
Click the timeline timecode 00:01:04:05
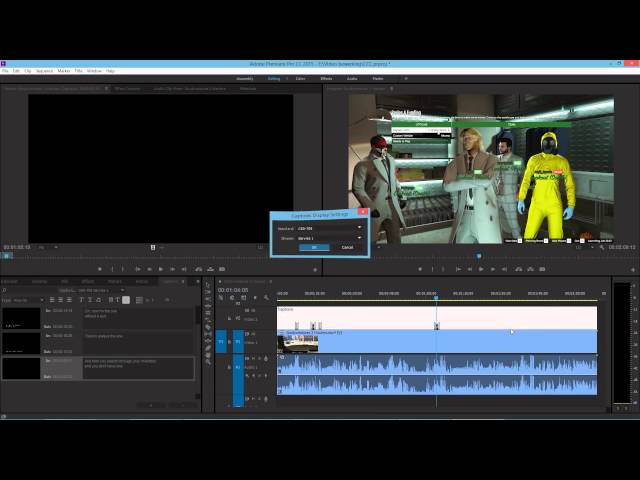click(233, 290)
